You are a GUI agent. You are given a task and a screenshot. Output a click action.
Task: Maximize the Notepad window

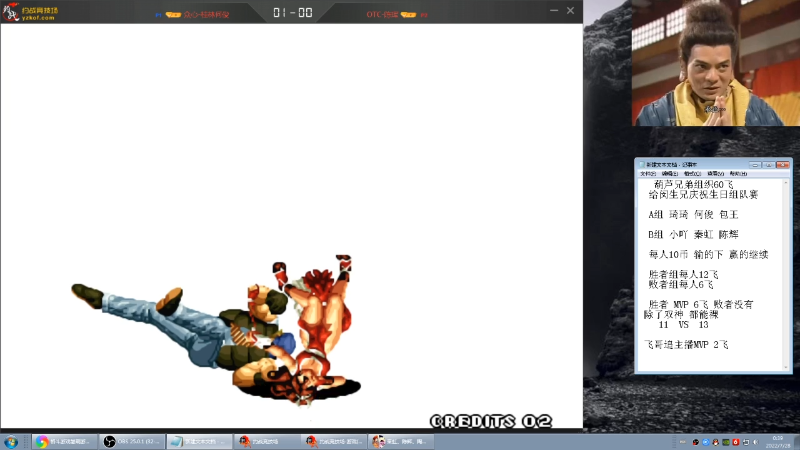coord(769,165)
